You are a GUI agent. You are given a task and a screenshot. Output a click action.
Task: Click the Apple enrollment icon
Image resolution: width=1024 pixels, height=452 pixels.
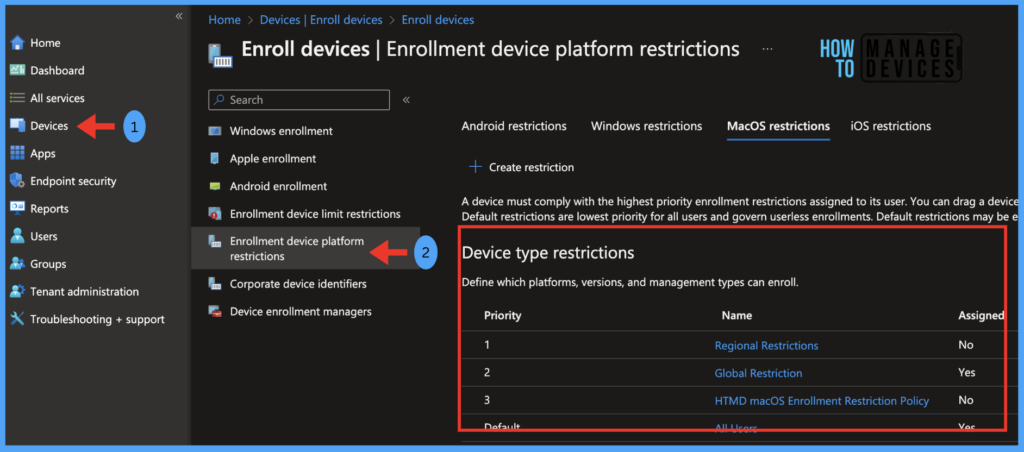point(215,159)
